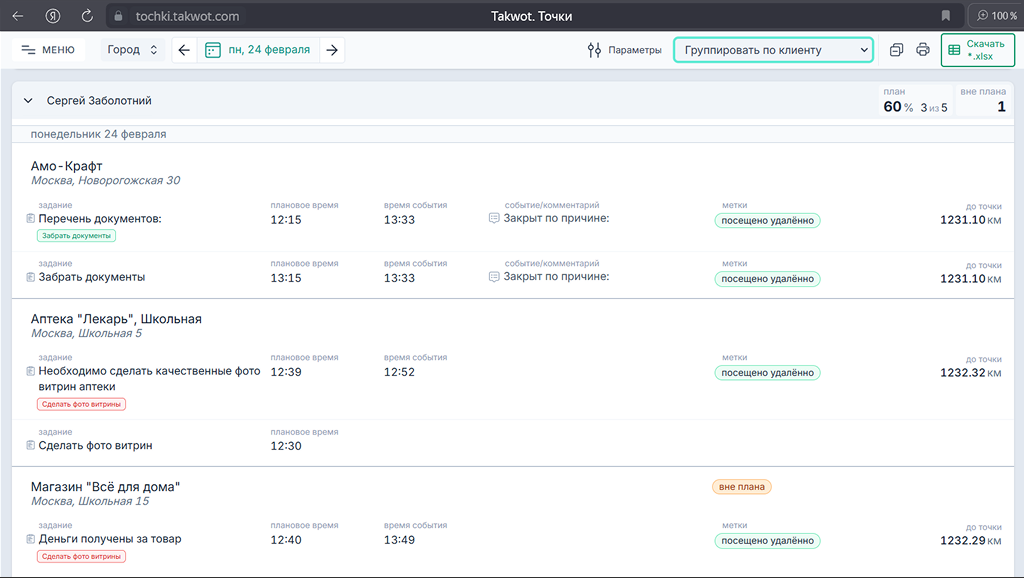This screenshot has height=579, width=1025.
Task: Collapse the Сергей Заболотний section
Action: point(28,101)
